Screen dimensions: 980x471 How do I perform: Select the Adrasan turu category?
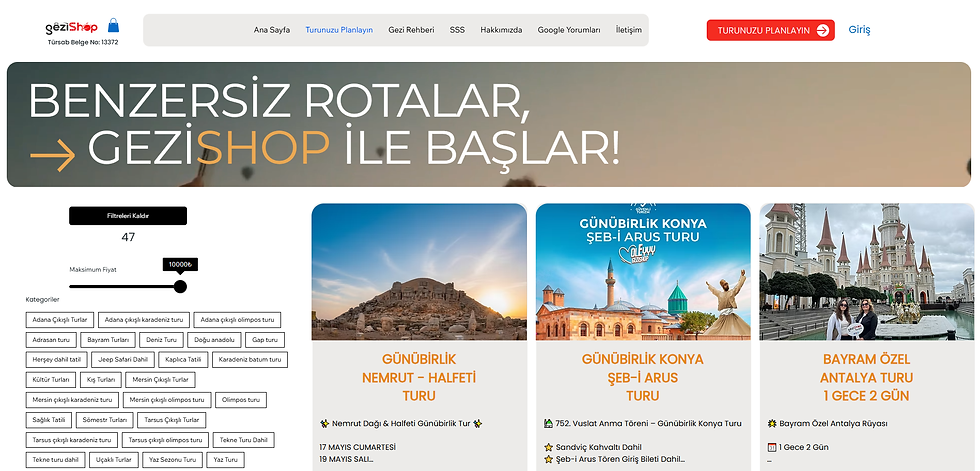(51, 340)
